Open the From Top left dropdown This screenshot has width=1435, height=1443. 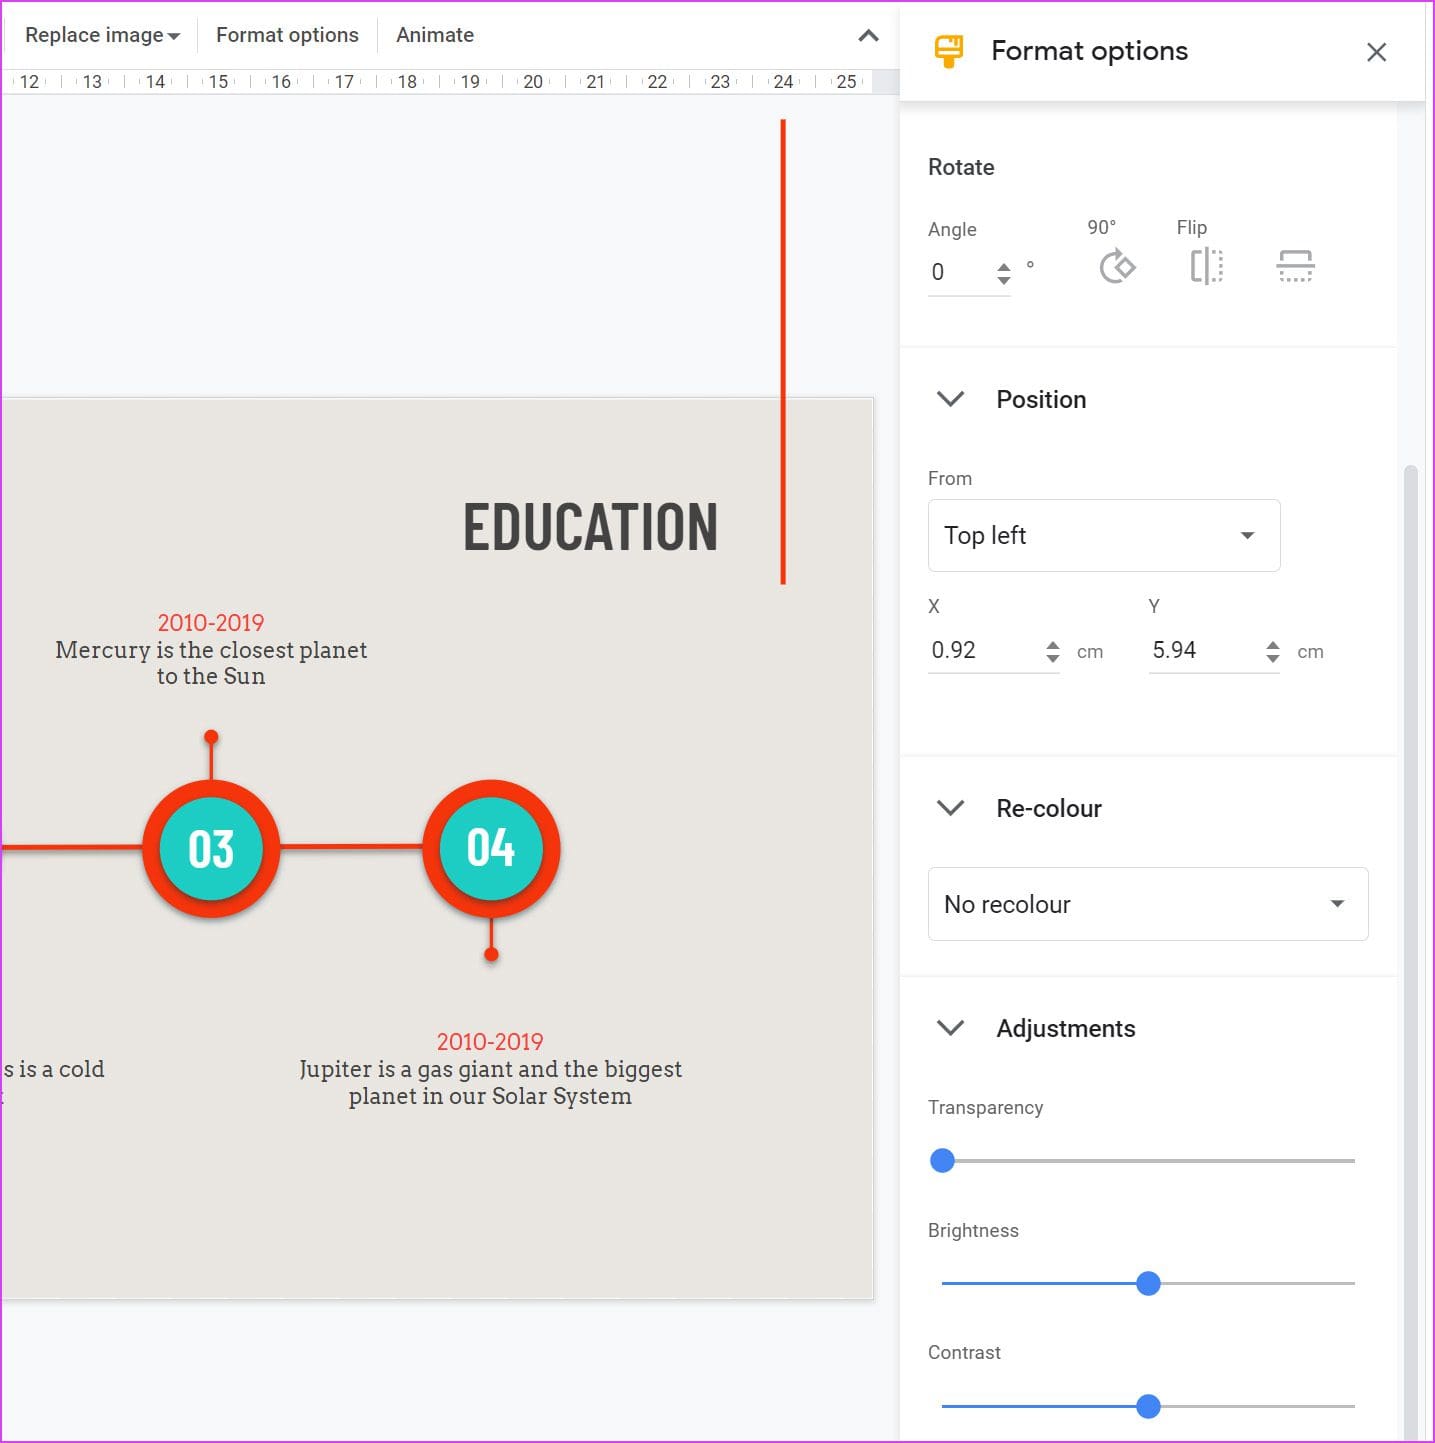coord(1104,535)
